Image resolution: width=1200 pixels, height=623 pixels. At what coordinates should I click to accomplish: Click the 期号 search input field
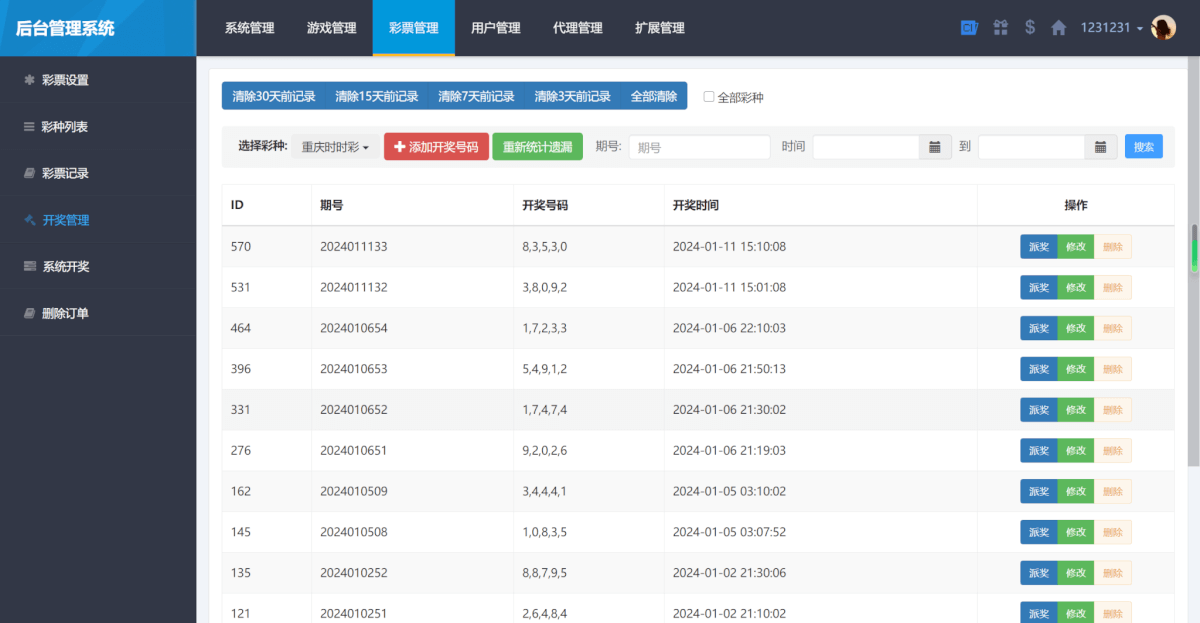pyautogui.click(x=699, y=147)
